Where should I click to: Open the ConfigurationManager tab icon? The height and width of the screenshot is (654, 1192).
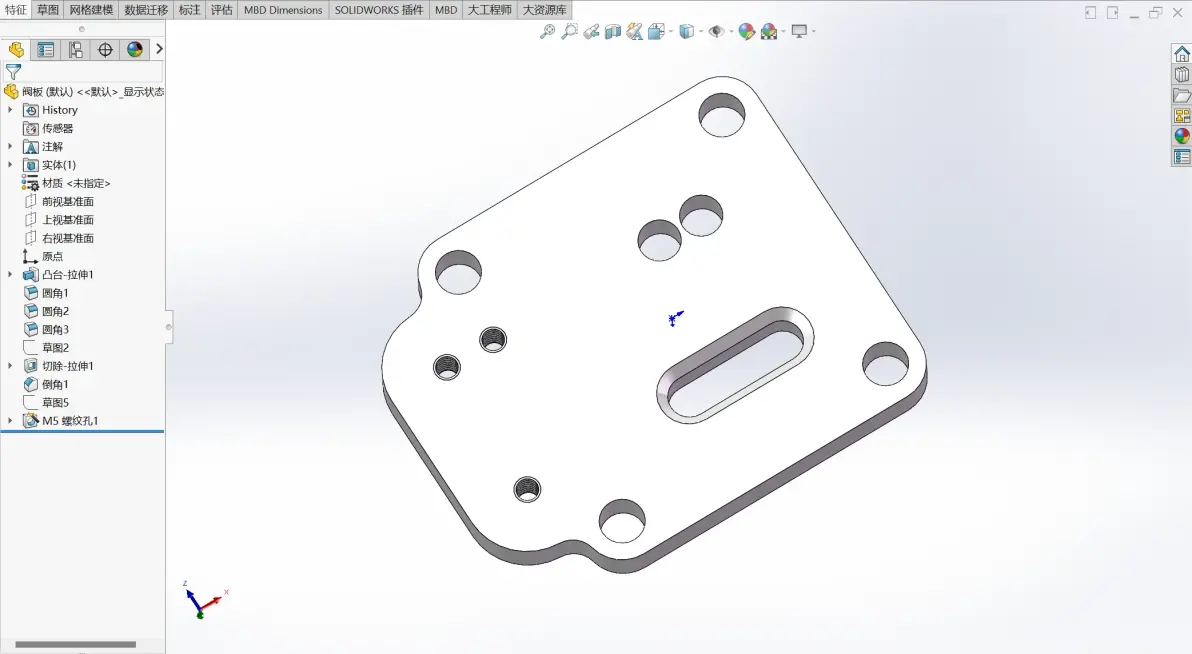[x=75, y=50]
